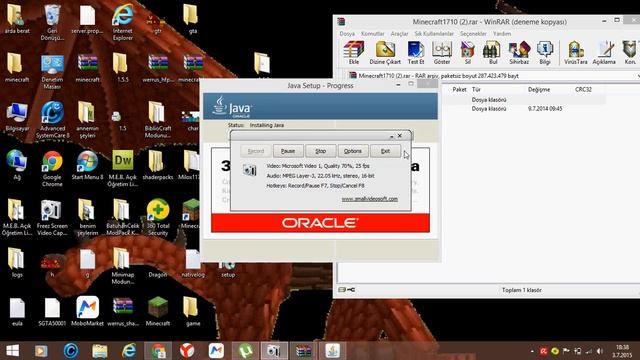Select the Minimap Modun folder on the desktop
This screenshot has height=360, width=640.
point(122,266)
